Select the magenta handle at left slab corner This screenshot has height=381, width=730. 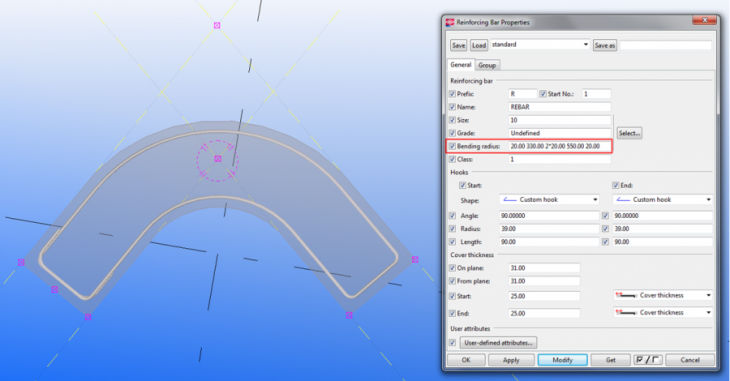coord(21,263)
